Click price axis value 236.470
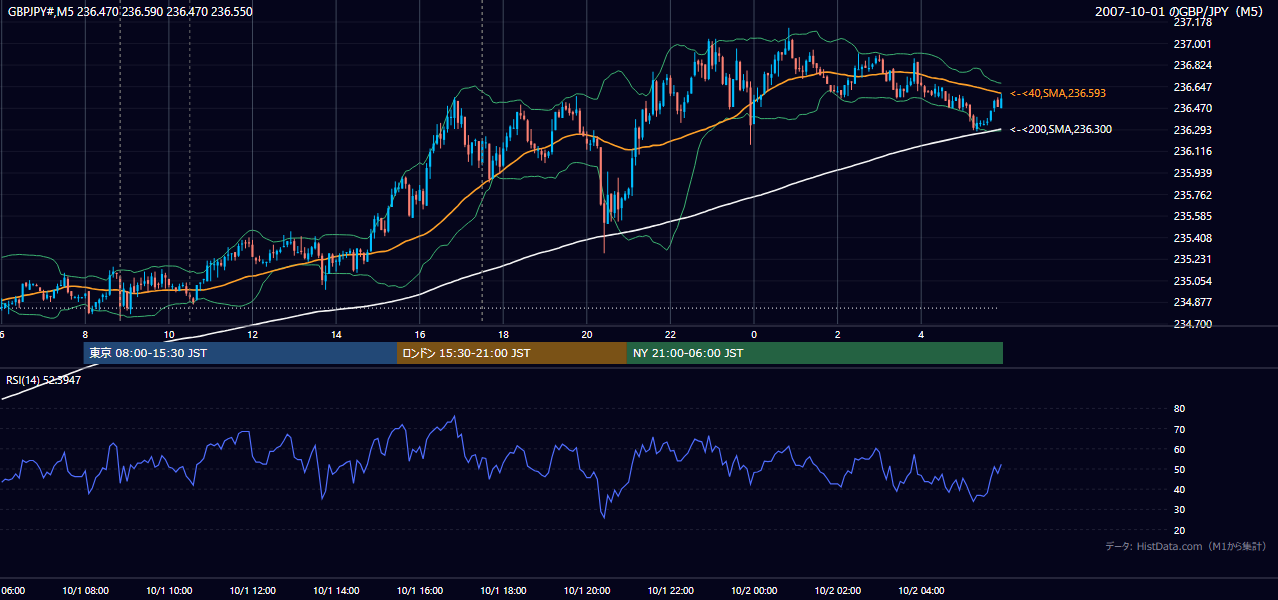This screenshot has width=1278, height=600. click(1192, 108)
